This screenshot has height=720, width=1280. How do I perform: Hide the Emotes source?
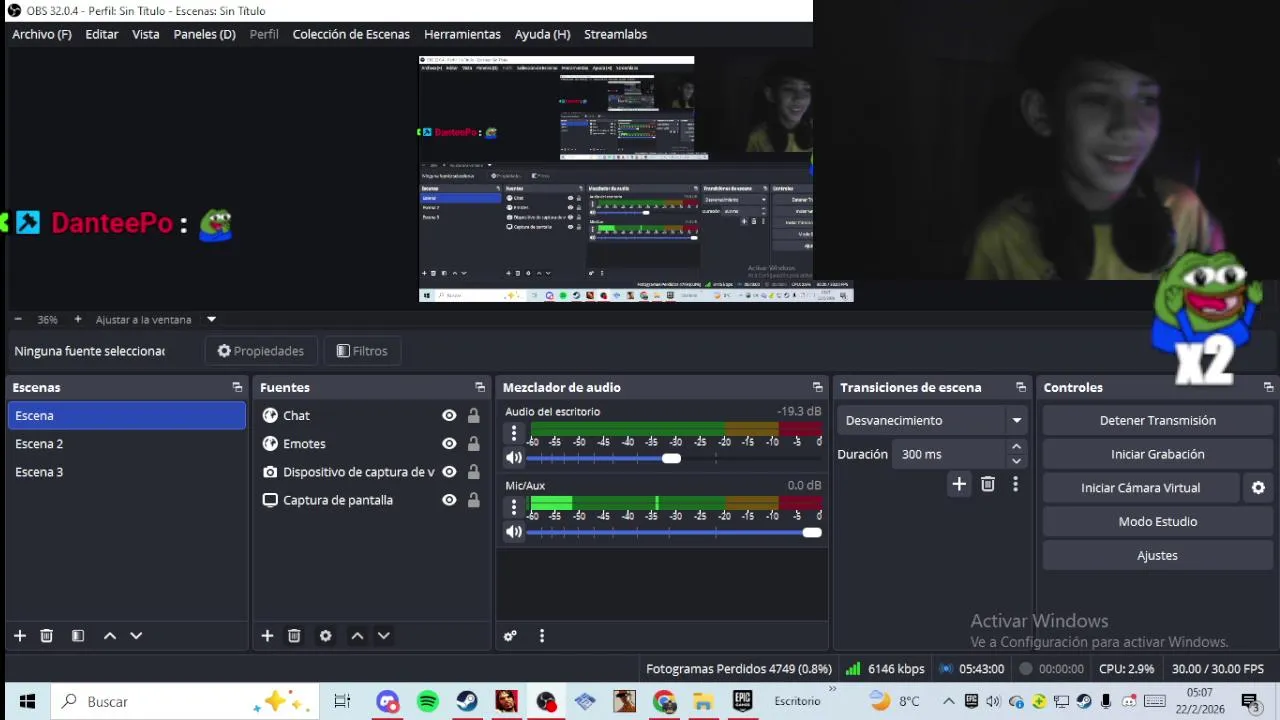pyautogui.click(x=449, y=444)
